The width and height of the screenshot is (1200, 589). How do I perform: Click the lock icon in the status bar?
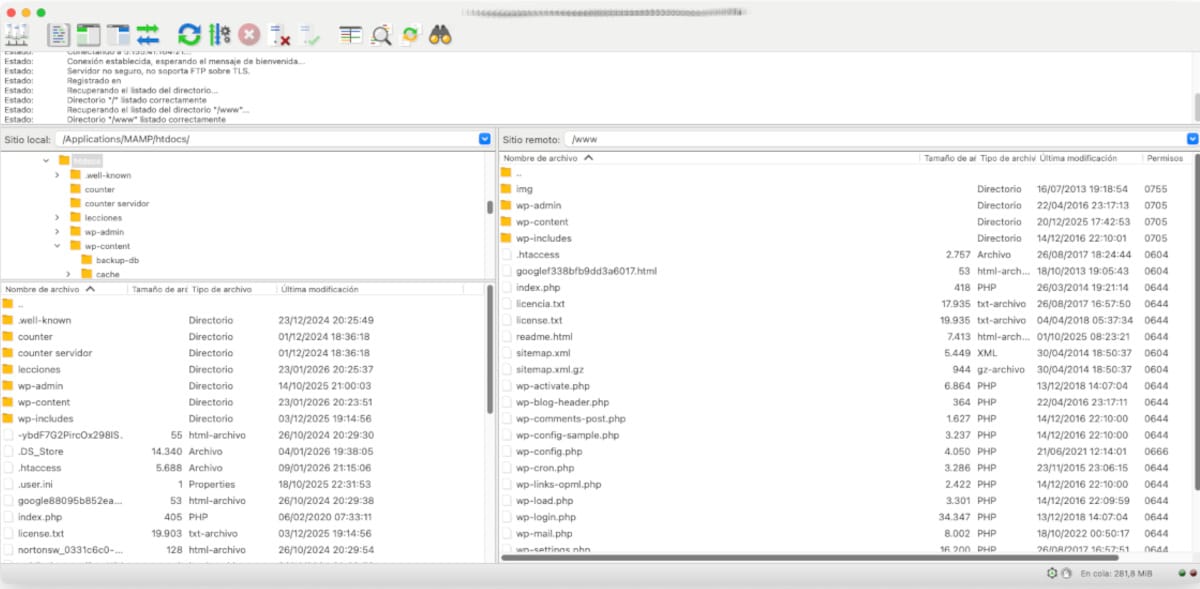(x=1067, y=574)
